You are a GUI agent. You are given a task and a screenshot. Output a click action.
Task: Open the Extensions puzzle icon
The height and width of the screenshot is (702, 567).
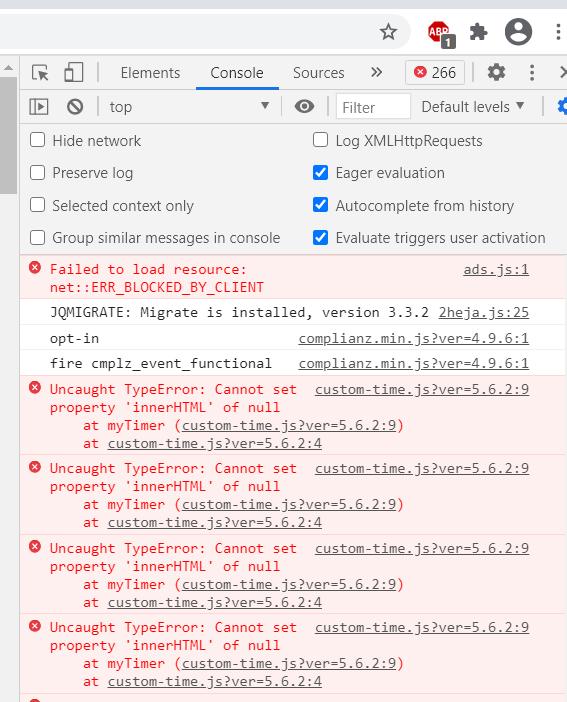click(x=478, y=32)
